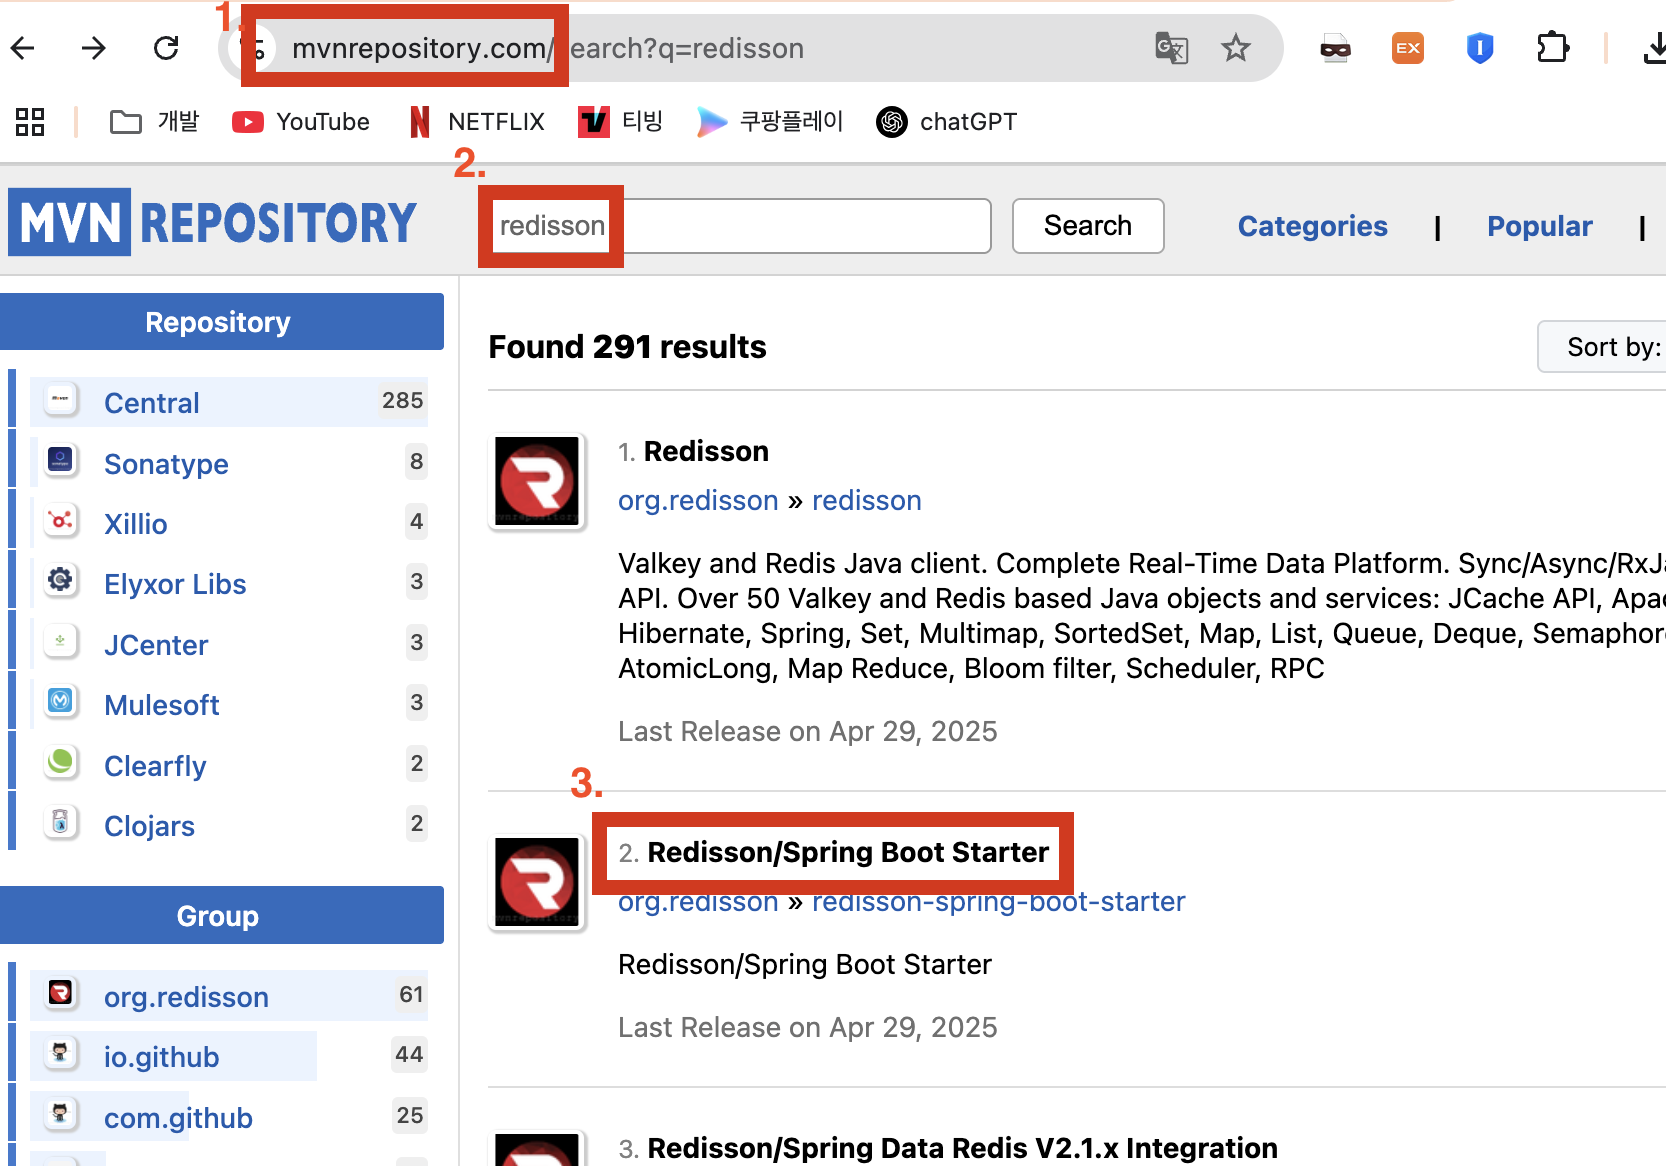The width and height of the screenshot is (1666, 1166).
Task: Show browser downloads
Action: click(x=1655, y=48)
